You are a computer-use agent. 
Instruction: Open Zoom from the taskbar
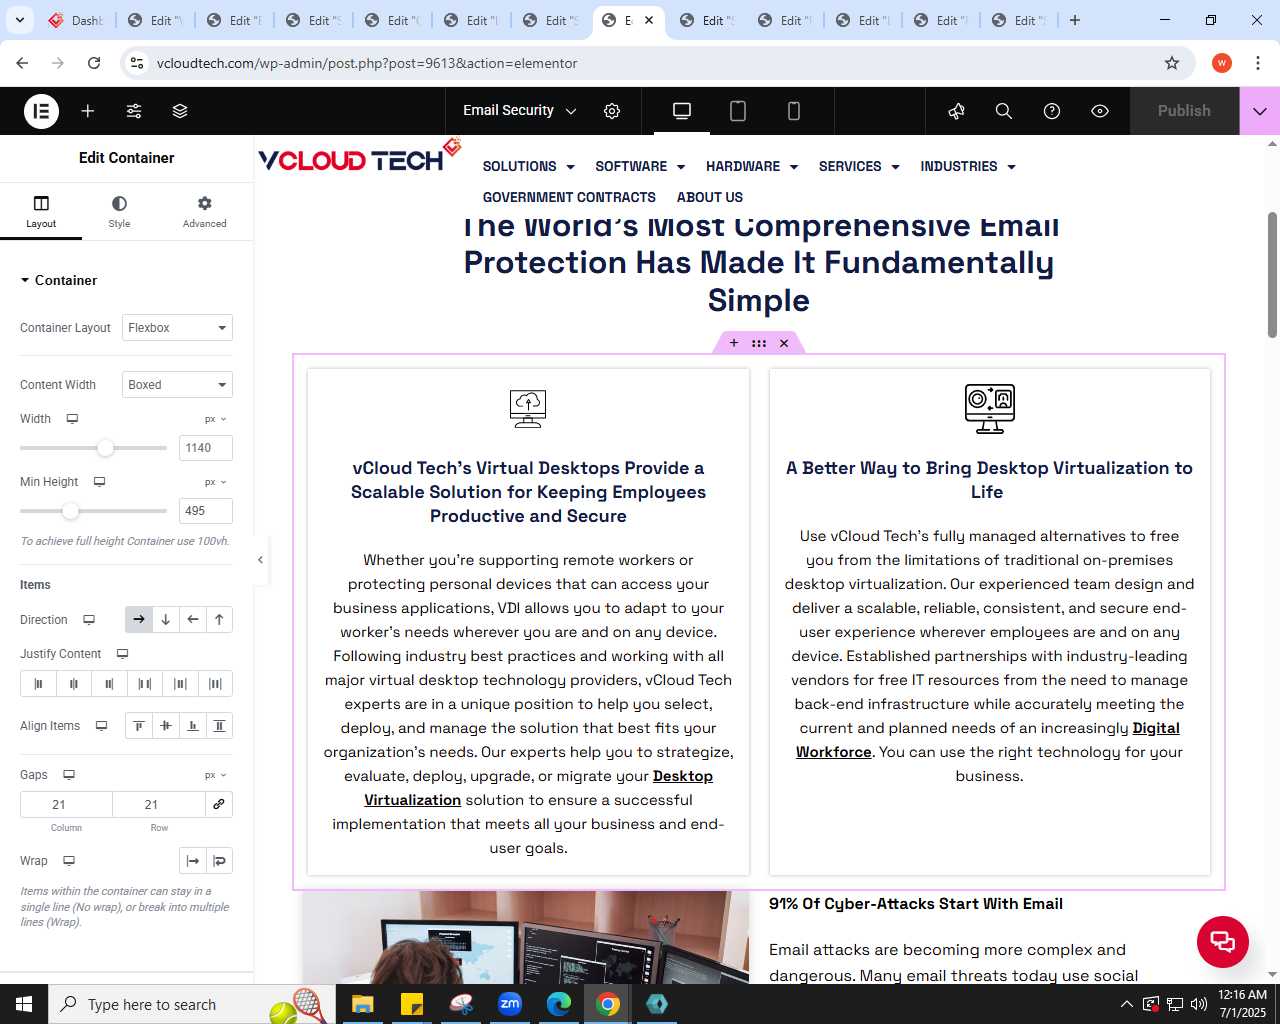point(510,1004)
